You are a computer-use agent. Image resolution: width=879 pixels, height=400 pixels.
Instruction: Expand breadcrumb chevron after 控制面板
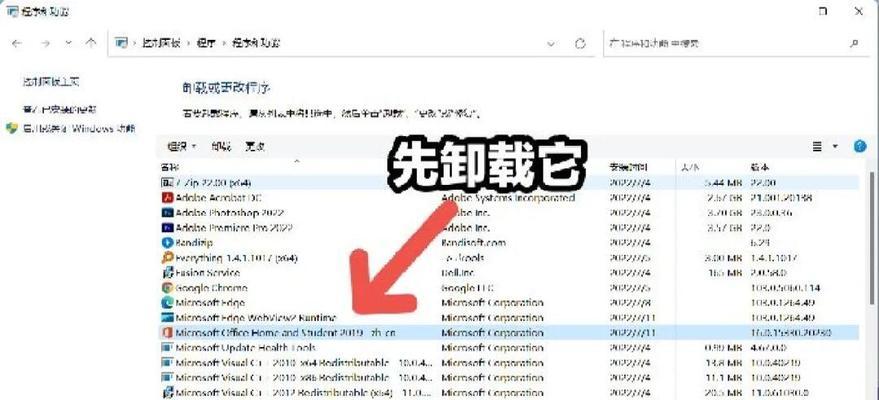(188, 43)
